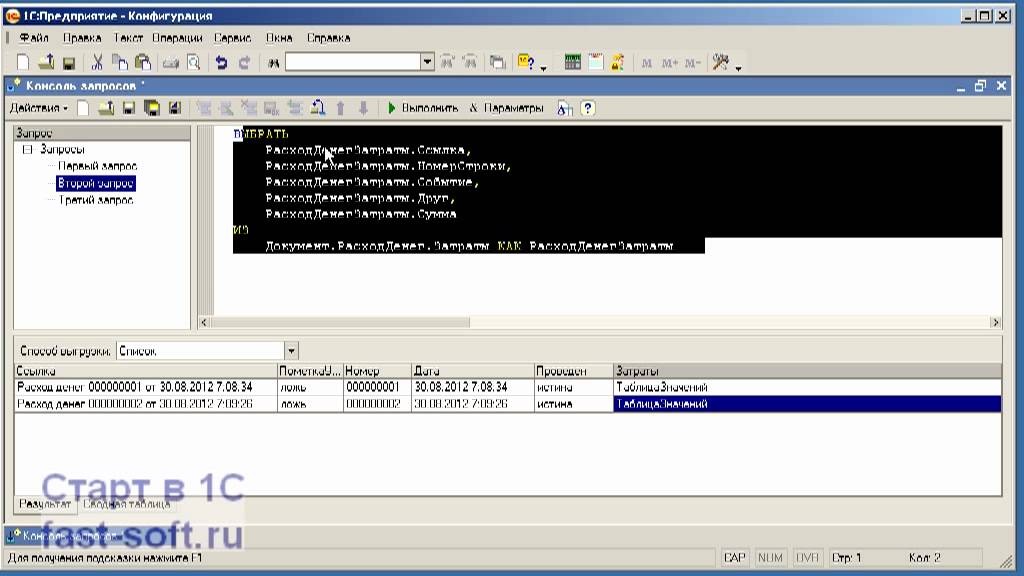
Task: Click the text format icon after Параметры
Action: coord(565,108)
